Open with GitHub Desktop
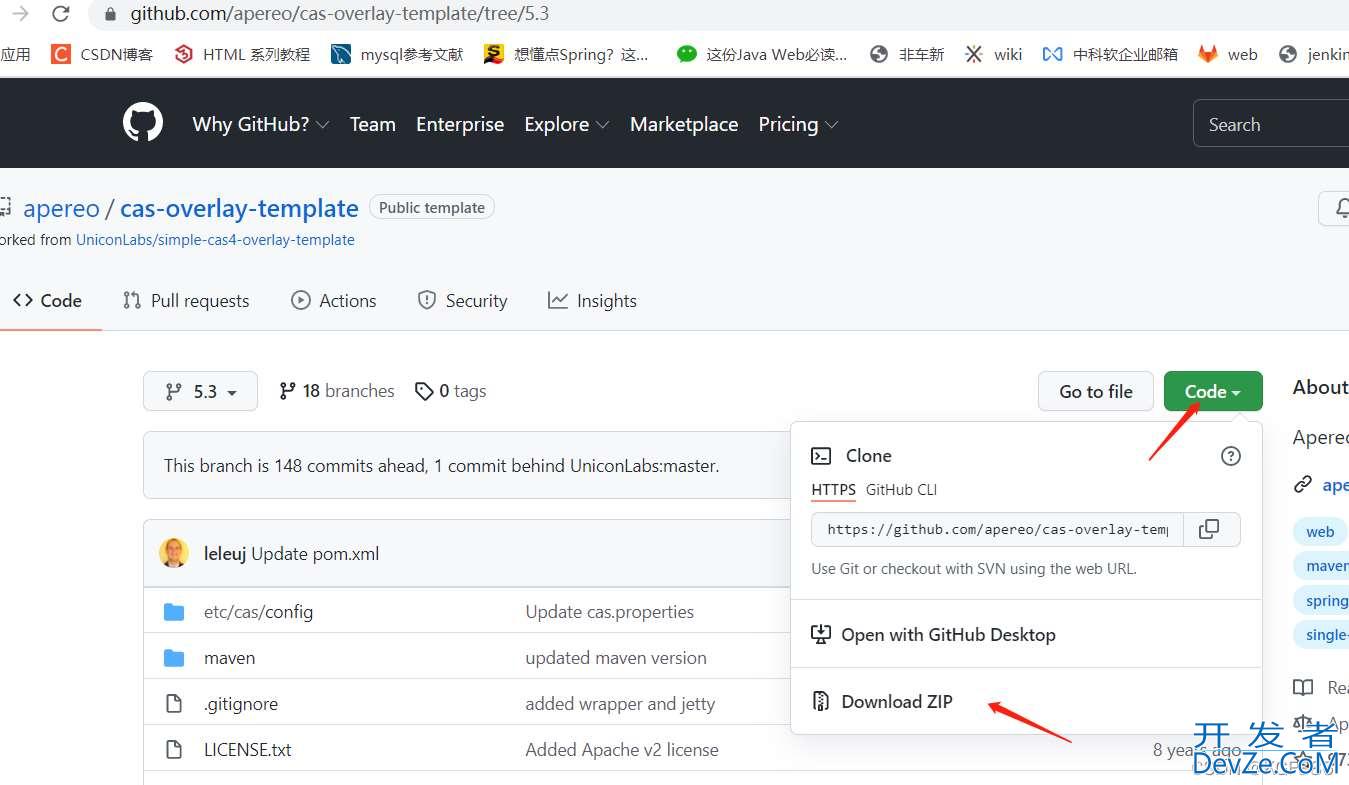Screen dimensions: 1349x785 947,635
